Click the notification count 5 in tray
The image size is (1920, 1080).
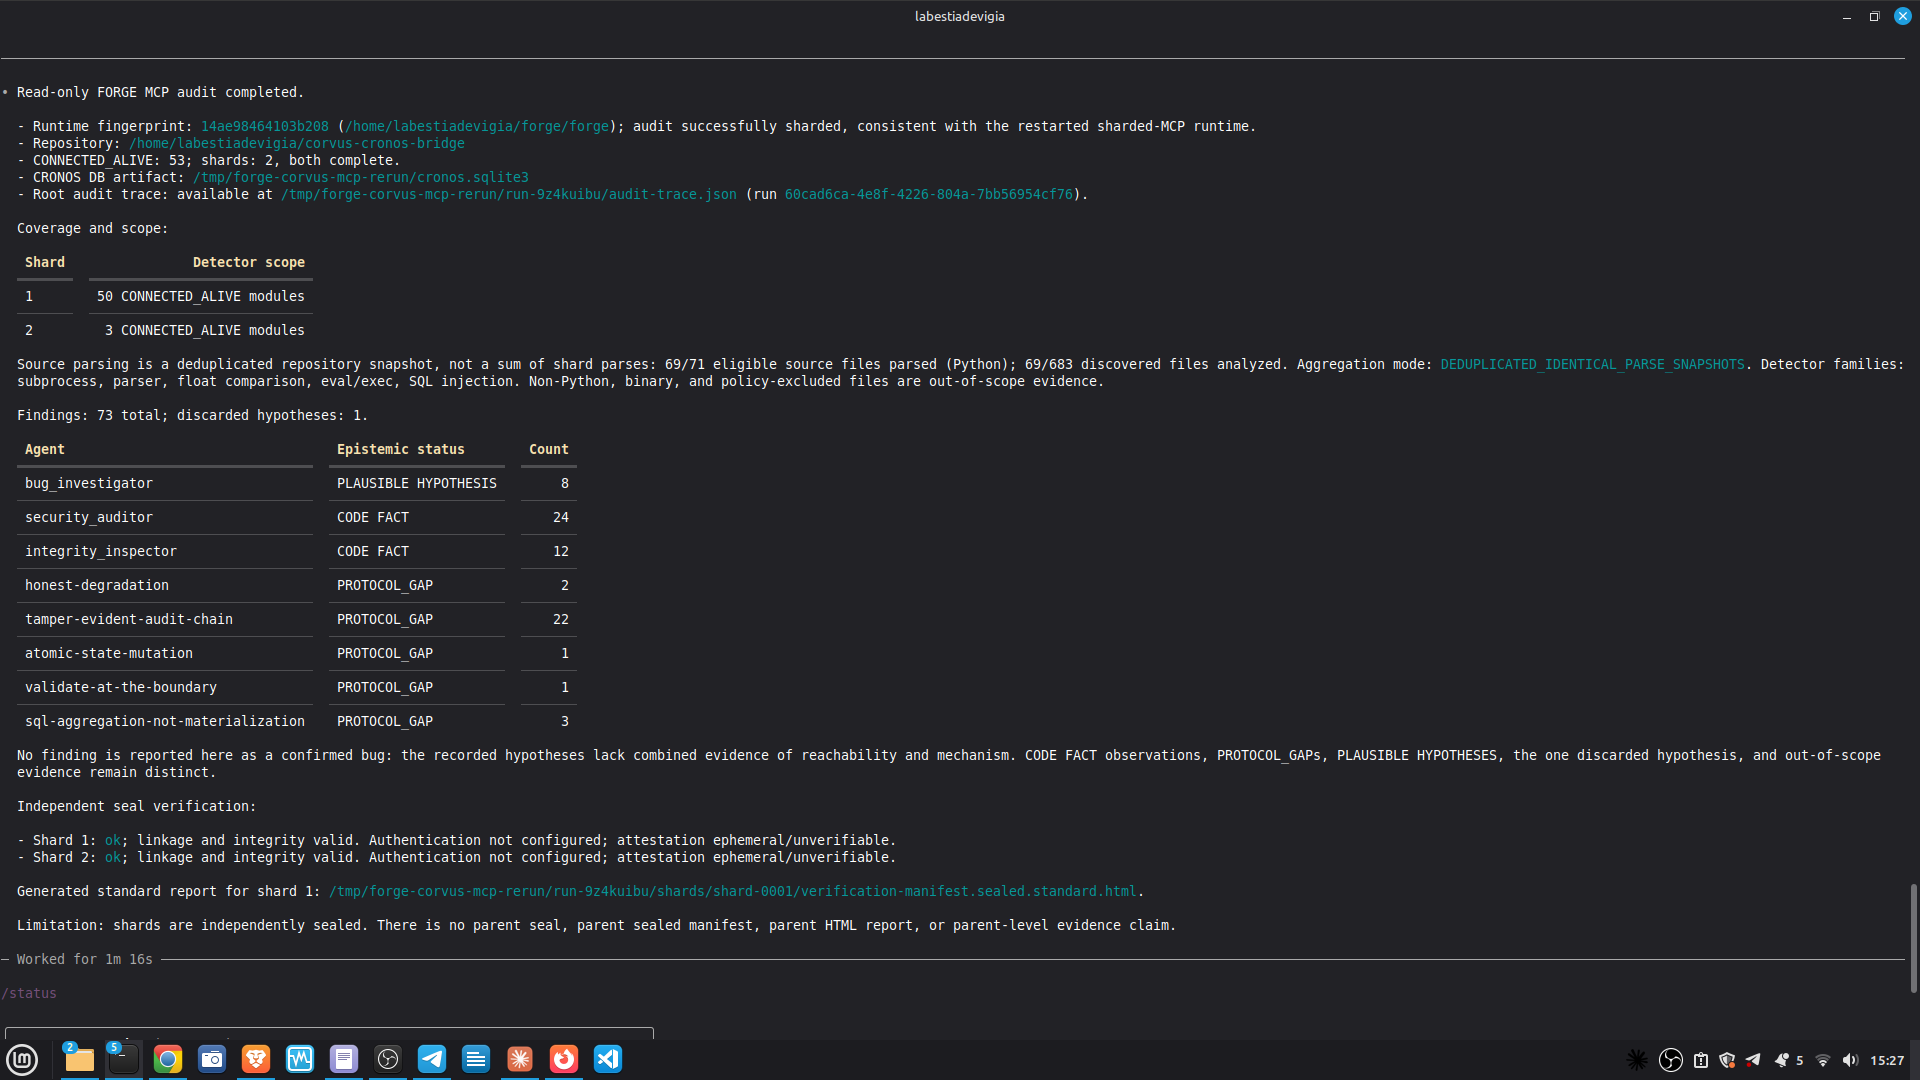1800,1060
